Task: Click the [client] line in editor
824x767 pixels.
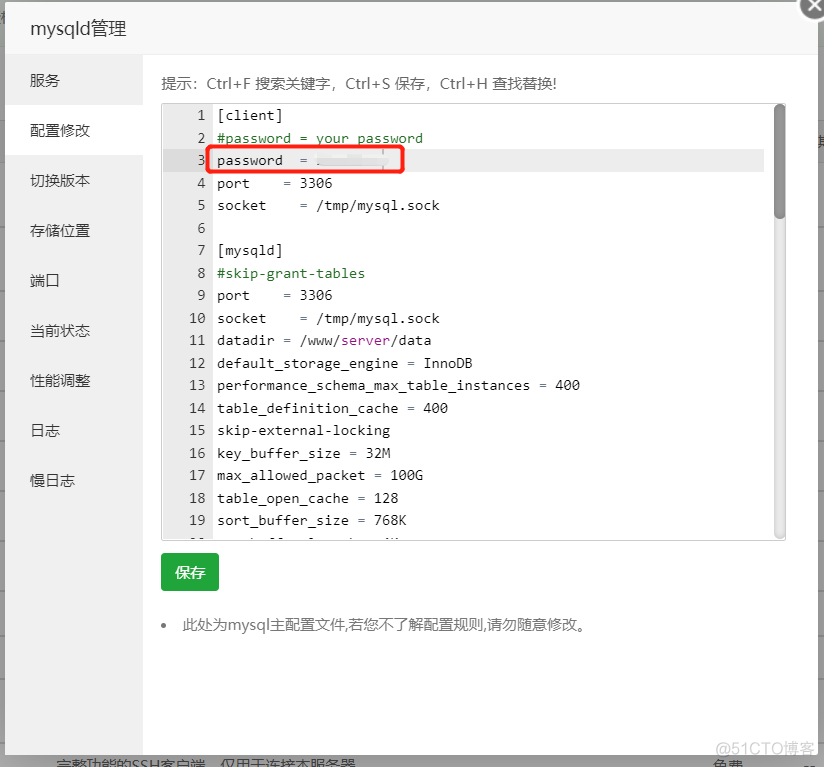Action: pos(250,115)
